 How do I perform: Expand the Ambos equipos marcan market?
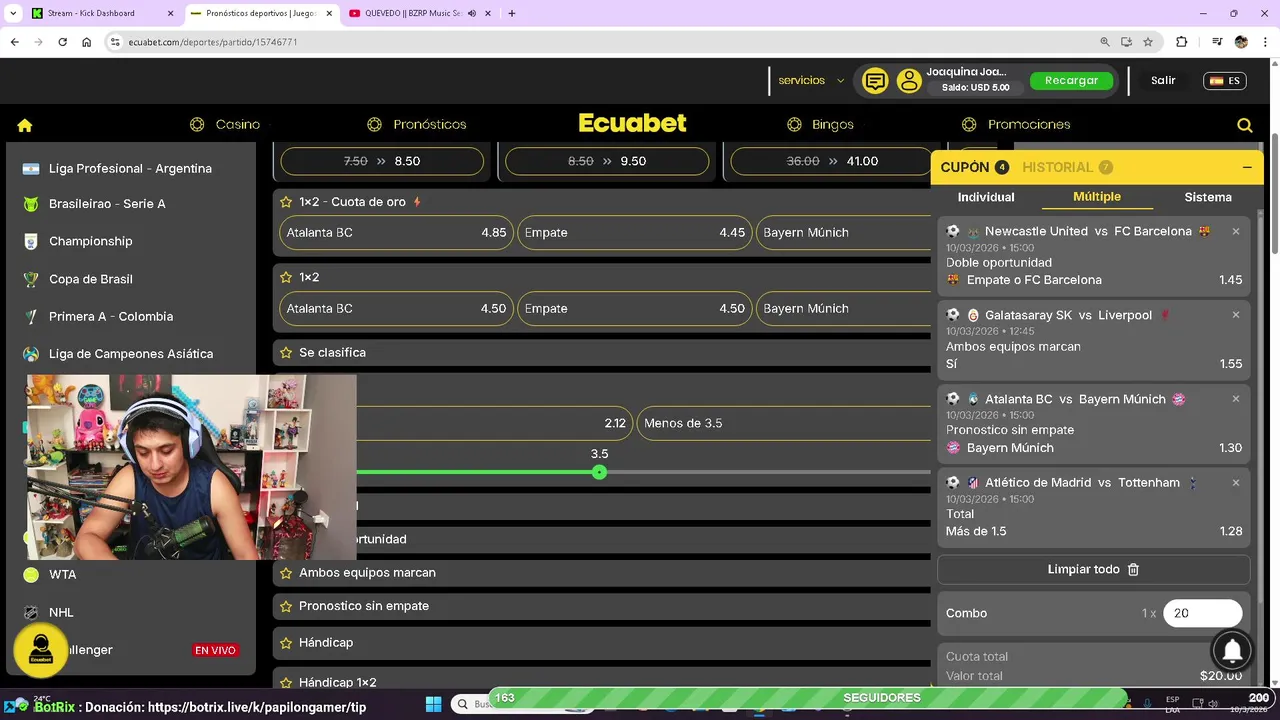pos(601,573)
